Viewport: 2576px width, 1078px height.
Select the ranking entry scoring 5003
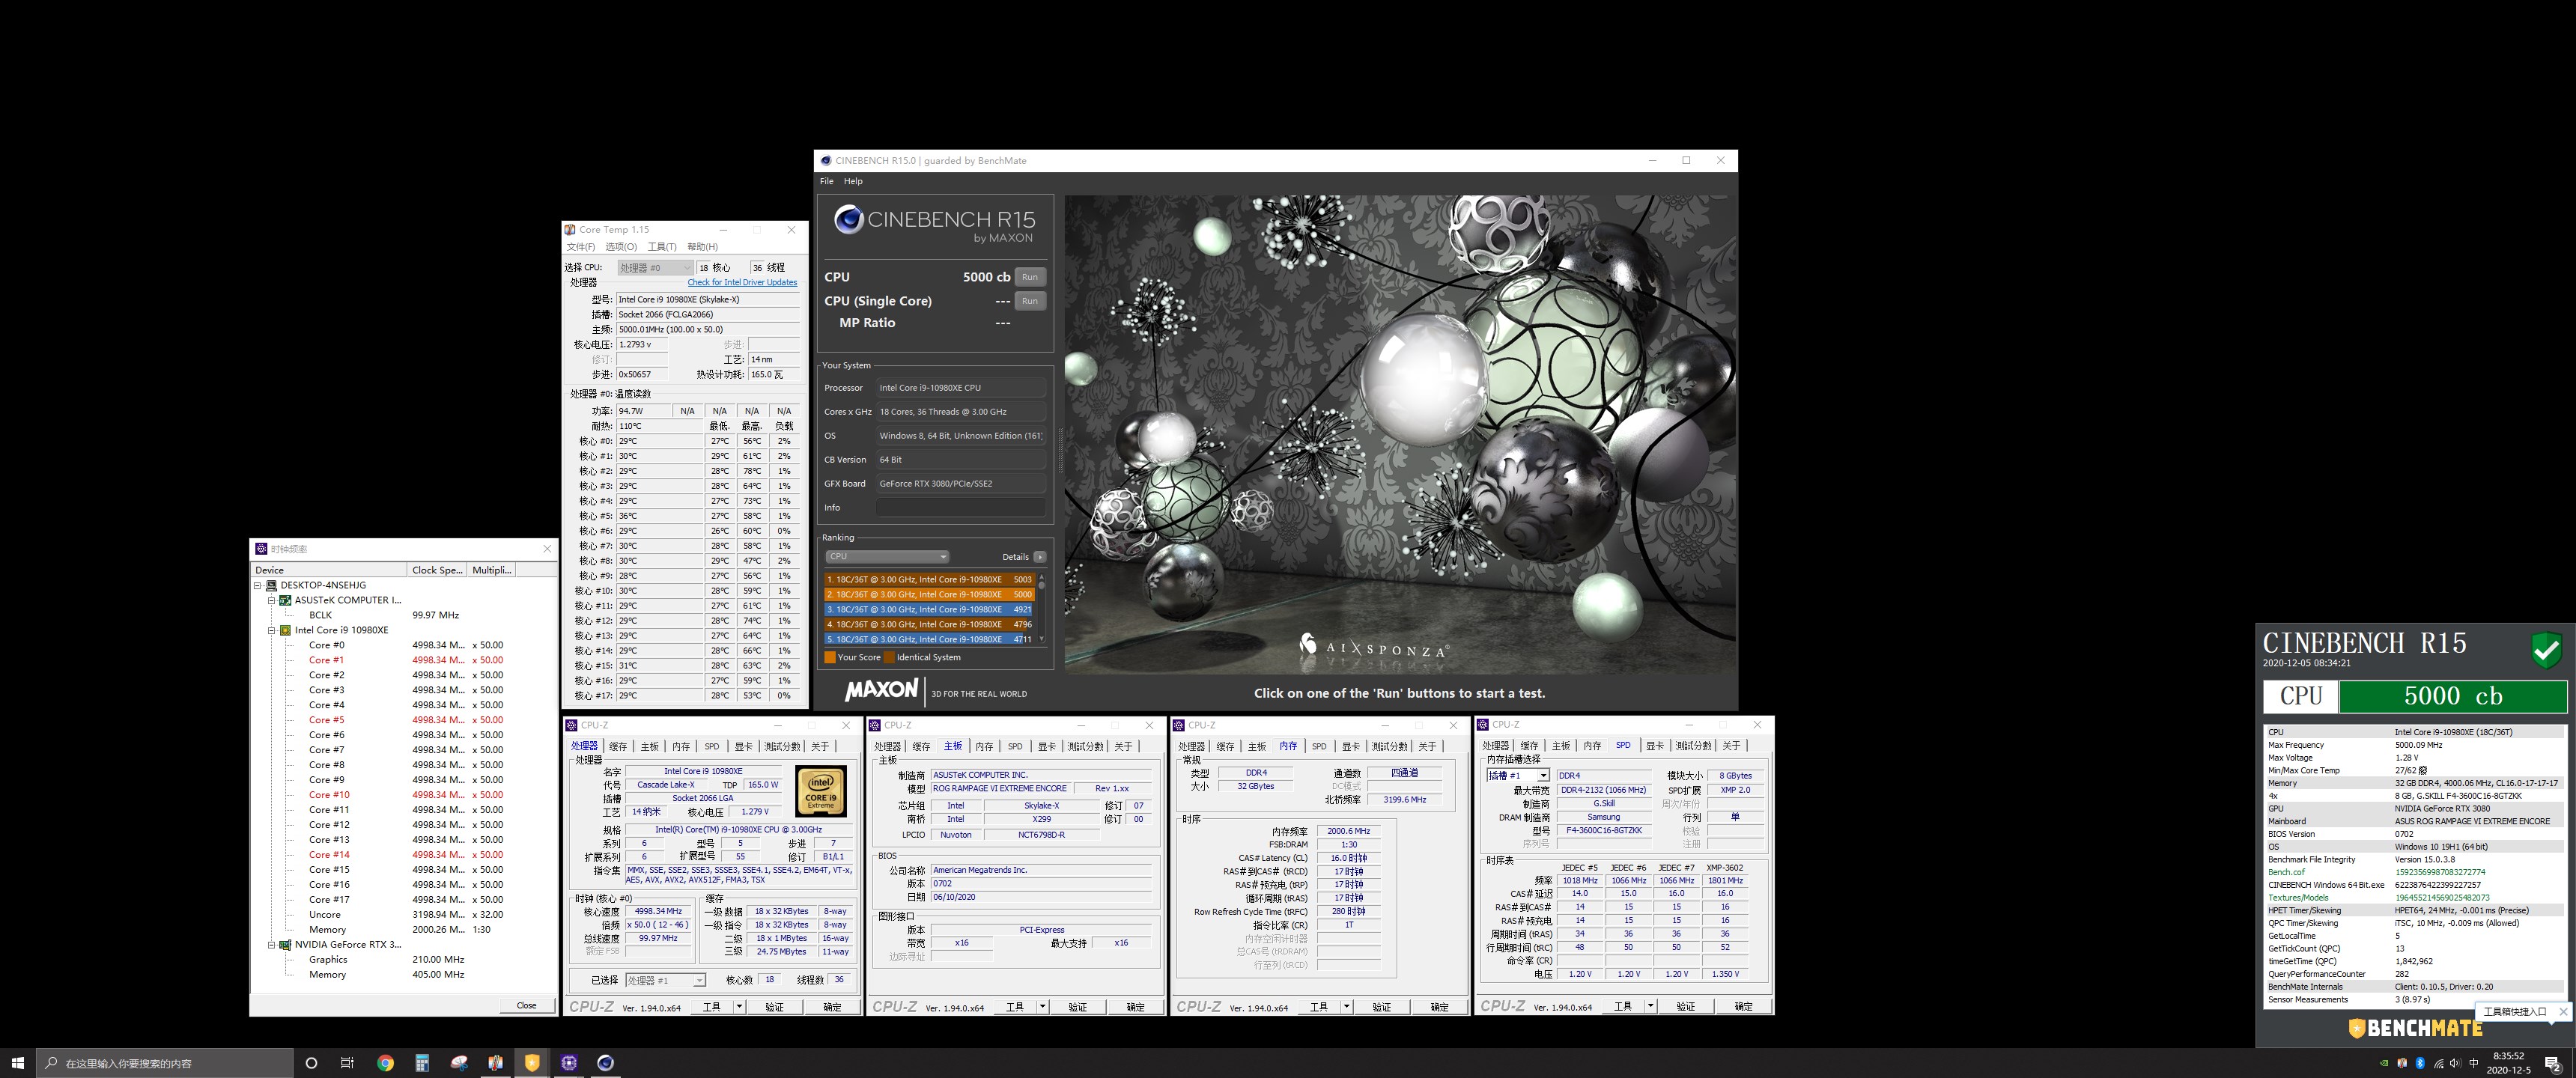point(929,579)
